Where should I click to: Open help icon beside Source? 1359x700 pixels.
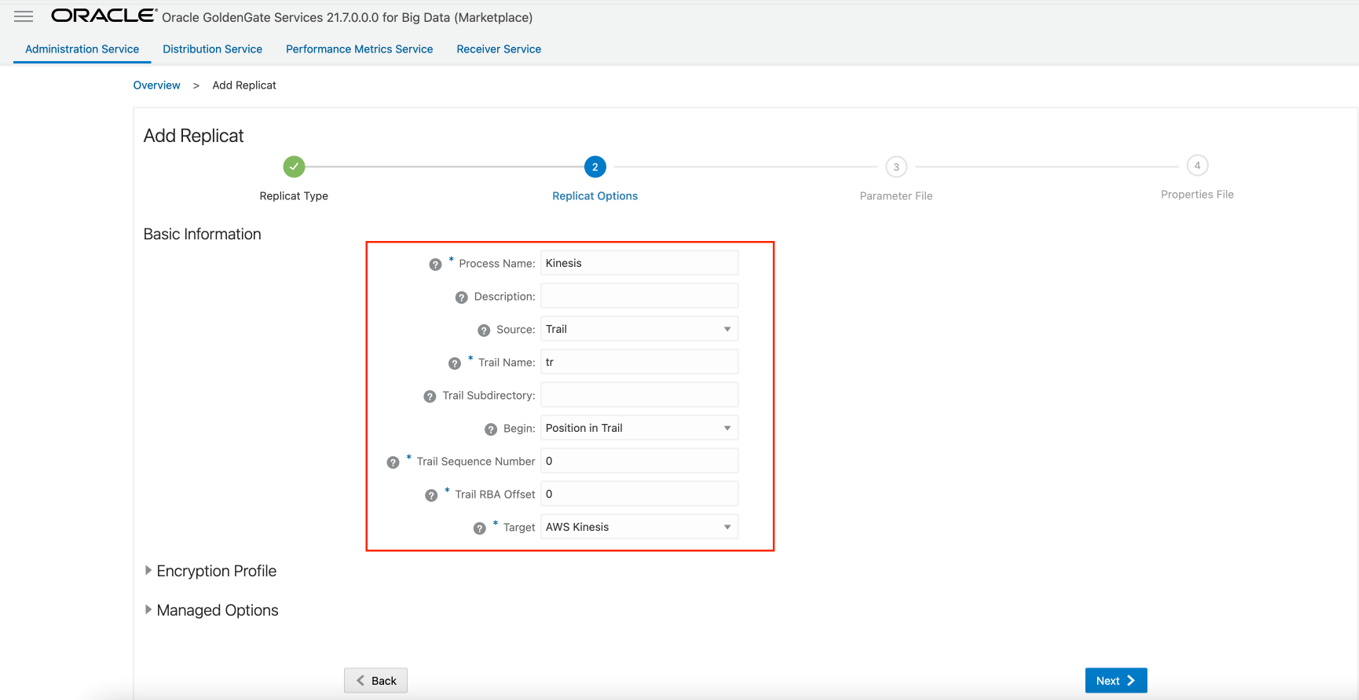point(484,330)
